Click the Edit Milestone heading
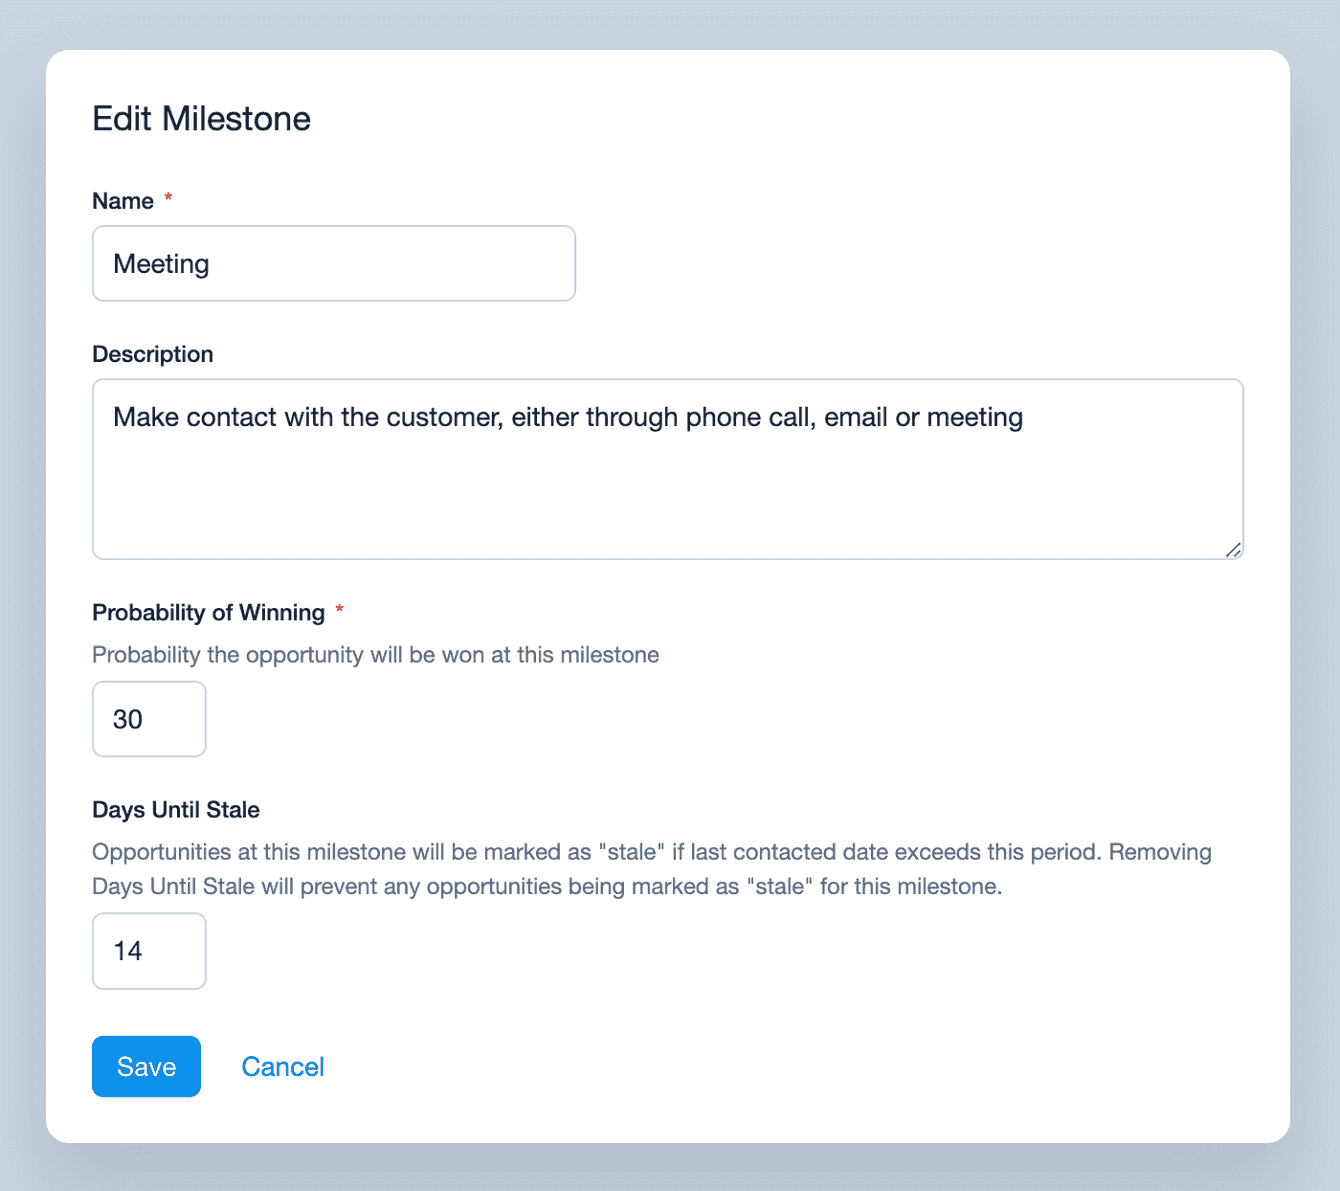The image size is (1340, 1191). [x=201, y=119]
